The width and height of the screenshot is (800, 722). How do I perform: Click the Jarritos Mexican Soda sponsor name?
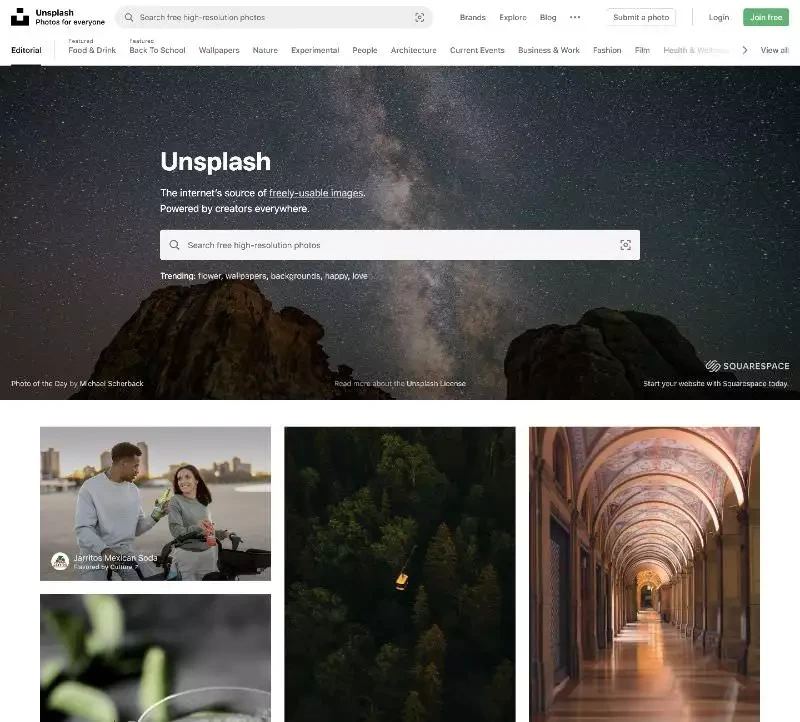coord(115,558)
